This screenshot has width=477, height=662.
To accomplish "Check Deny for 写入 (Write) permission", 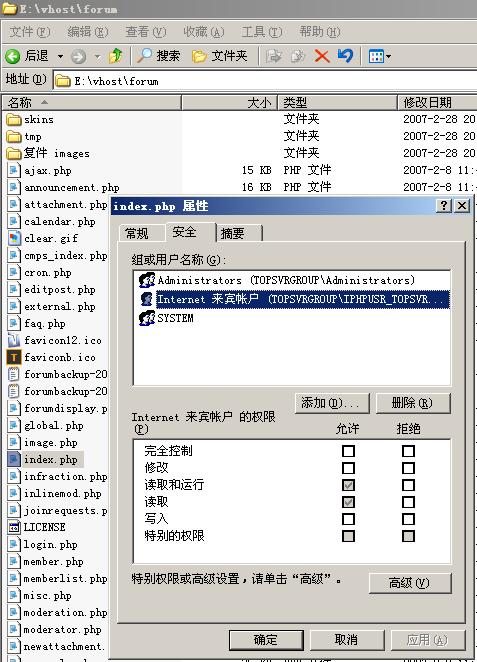I will click(408, 519).
